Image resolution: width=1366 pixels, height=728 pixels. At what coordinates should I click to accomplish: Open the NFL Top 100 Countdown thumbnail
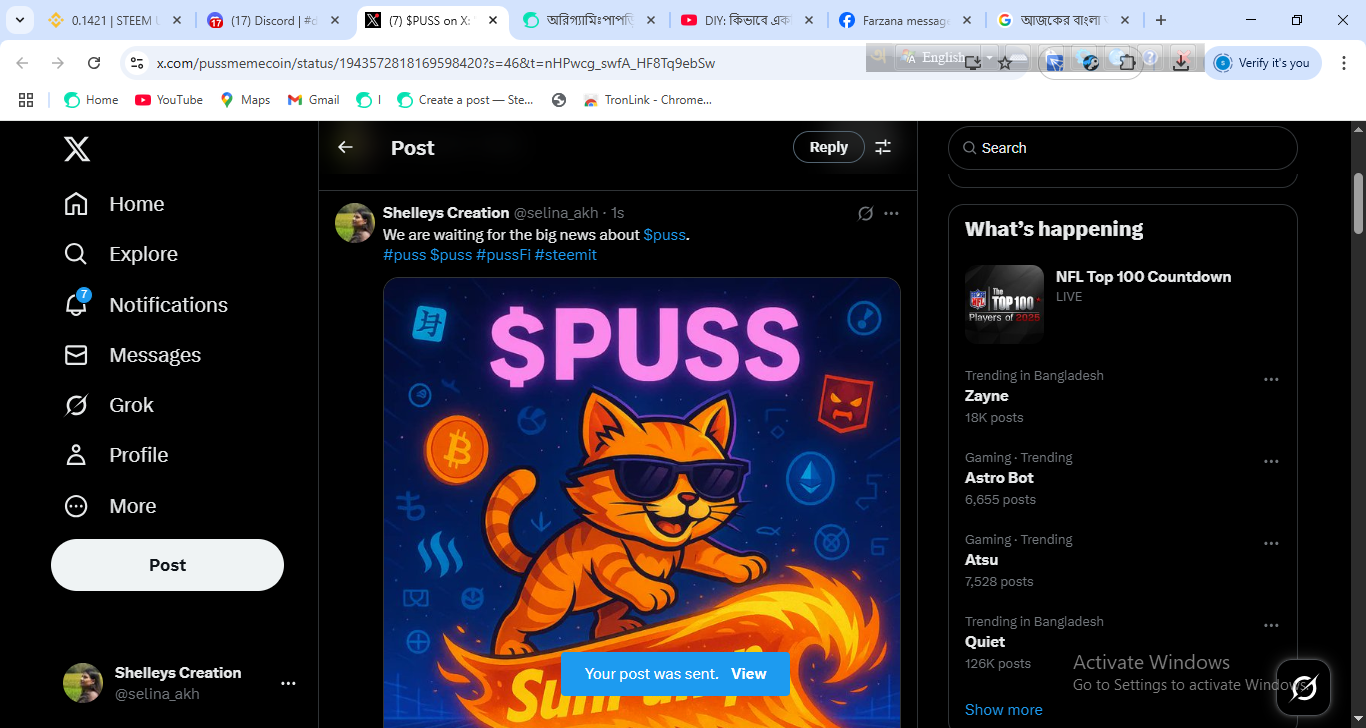[x=1004, y=304]
